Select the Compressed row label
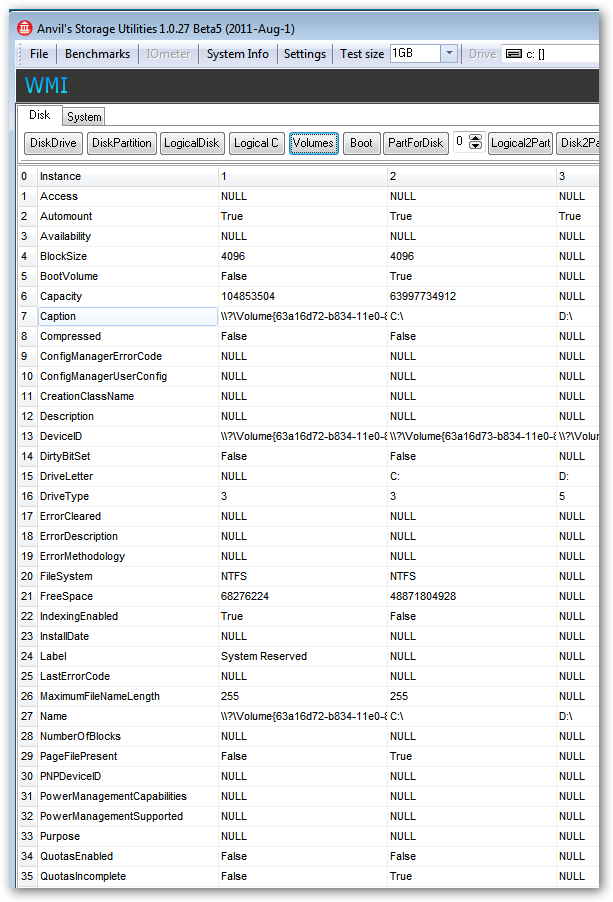This screenshot has width=613, height=902. (70, 337)
